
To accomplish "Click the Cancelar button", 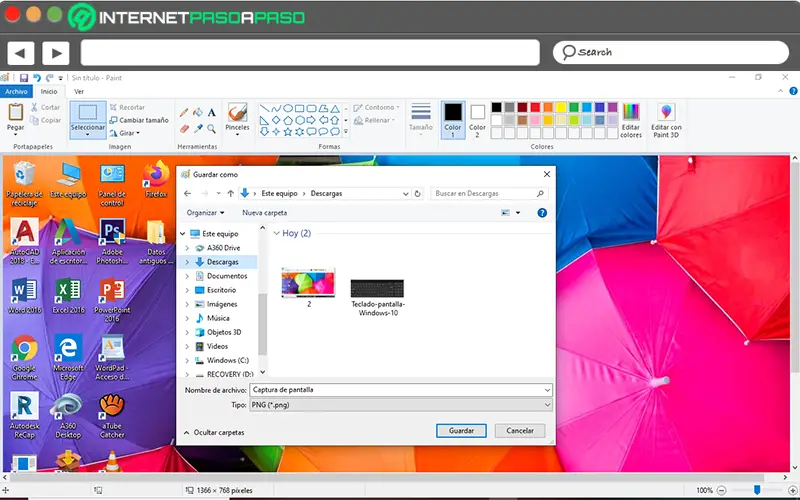I will pyautogui.click(x=520, y=431).
